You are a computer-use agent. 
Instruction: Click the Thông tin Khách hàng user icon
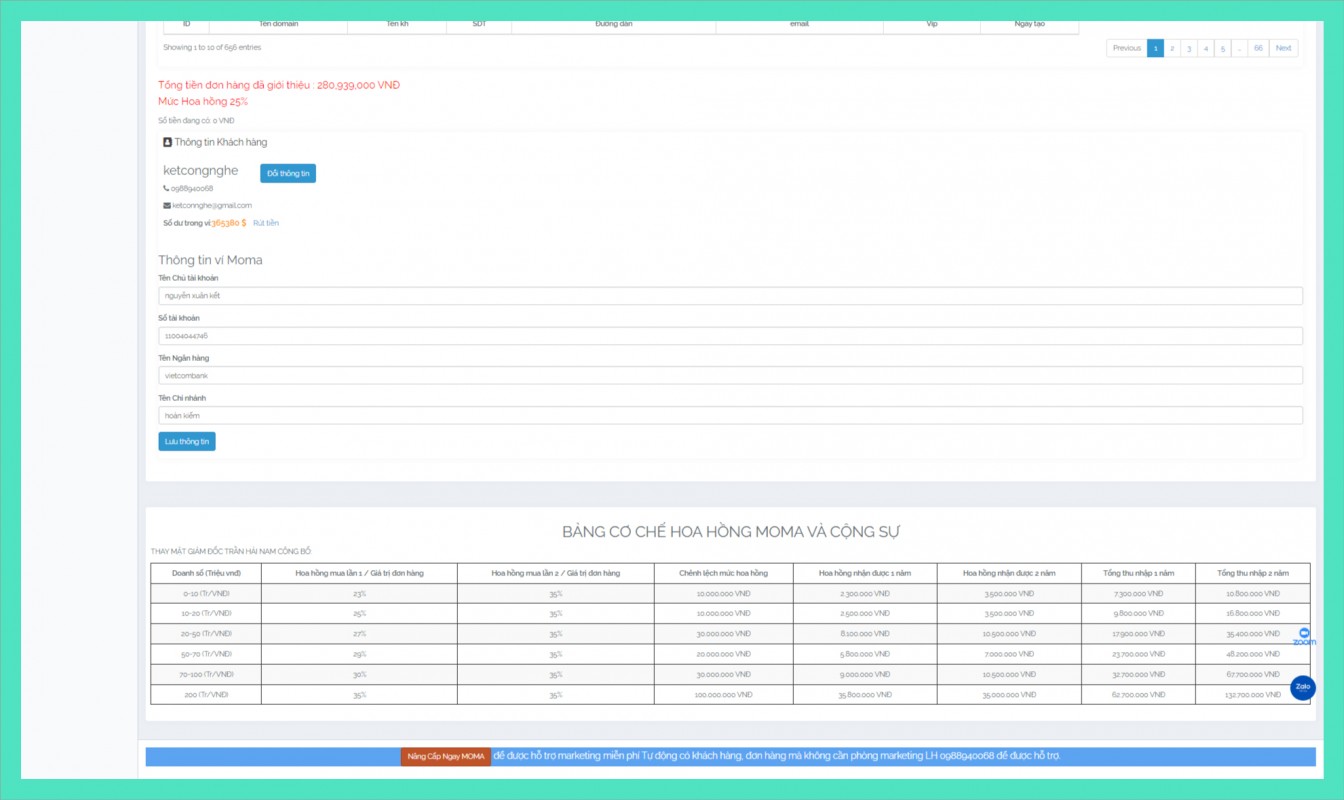tap(167, 142)
